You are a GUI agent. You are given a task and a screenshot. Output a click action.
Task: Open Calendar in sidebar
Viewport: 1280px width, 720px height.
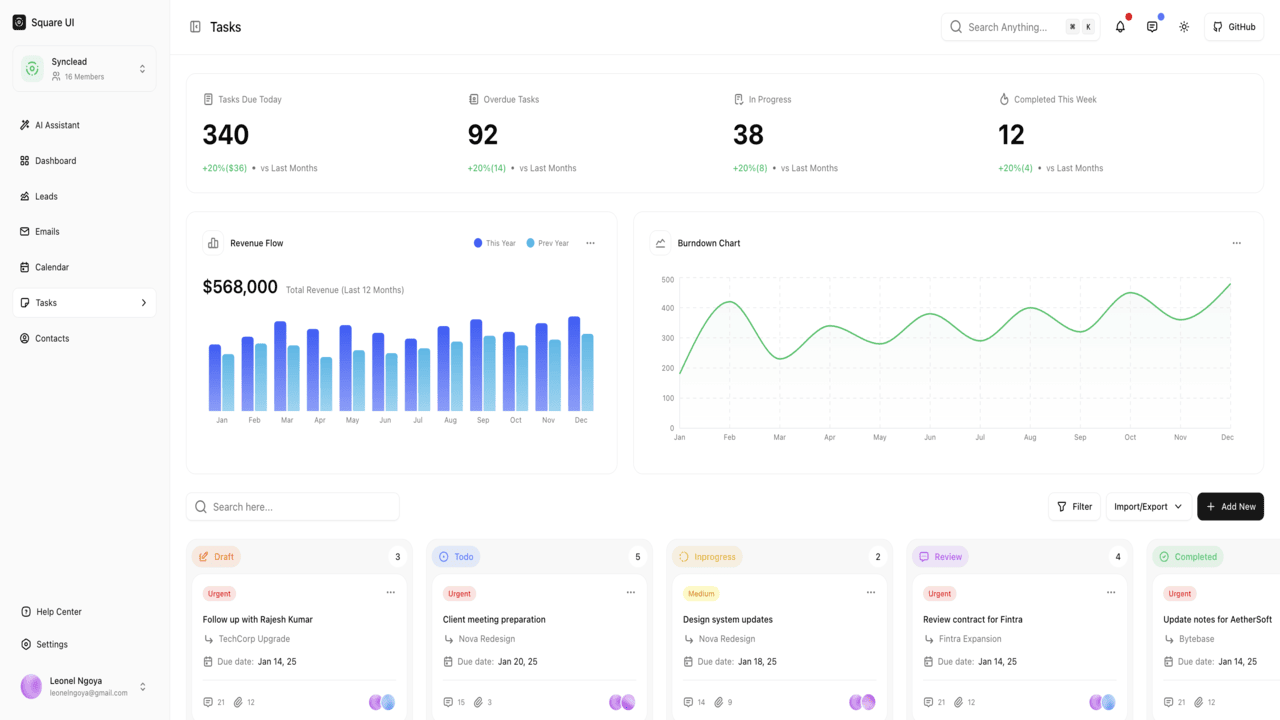pos(84,267)
